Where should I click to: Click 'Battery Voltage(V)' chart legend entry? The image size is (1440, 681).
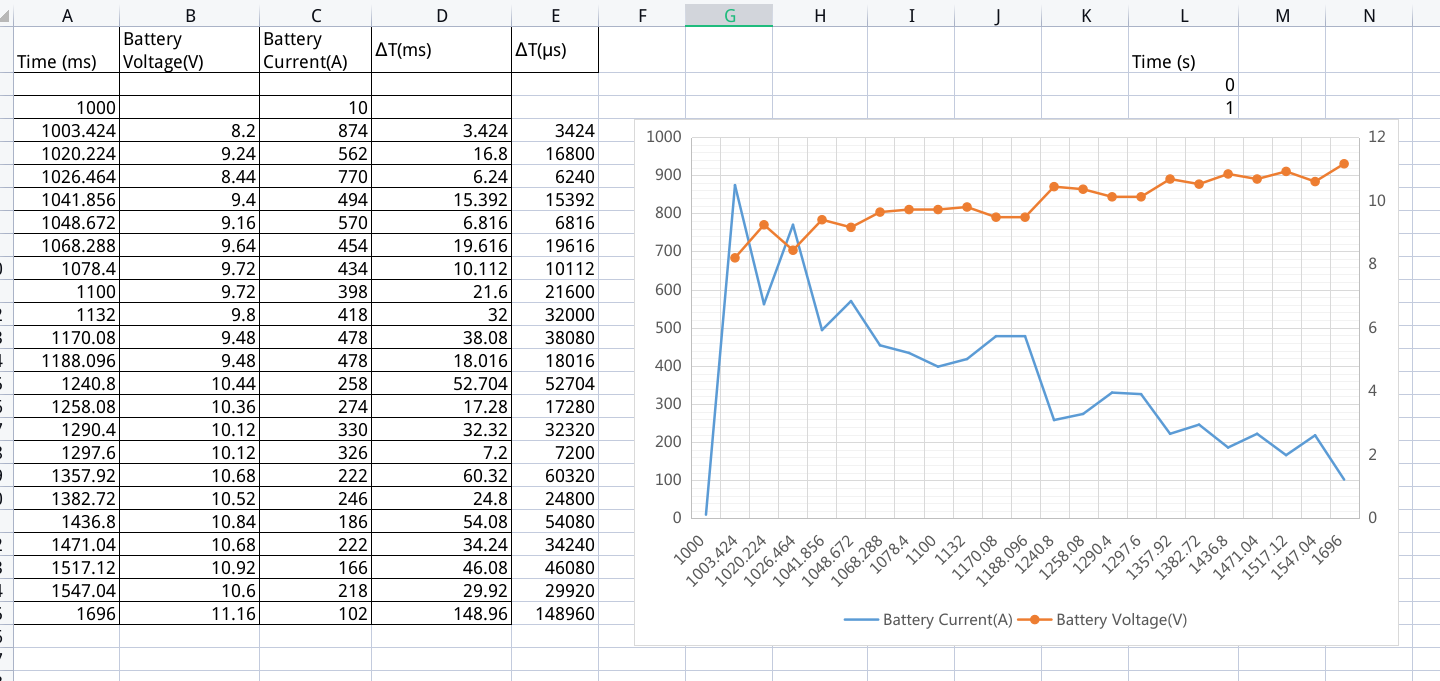click(1102, 620)
